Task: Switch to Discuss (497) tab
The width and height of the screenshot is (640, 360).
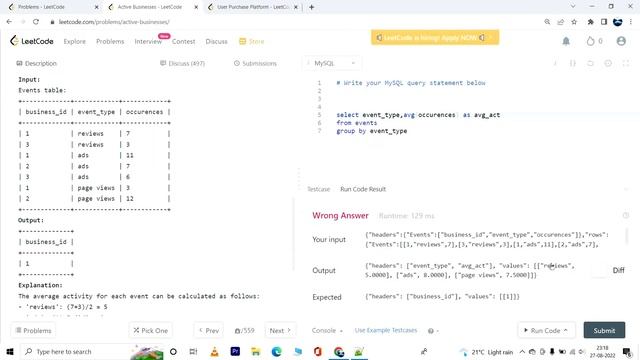Action: (x=182, y=63)
